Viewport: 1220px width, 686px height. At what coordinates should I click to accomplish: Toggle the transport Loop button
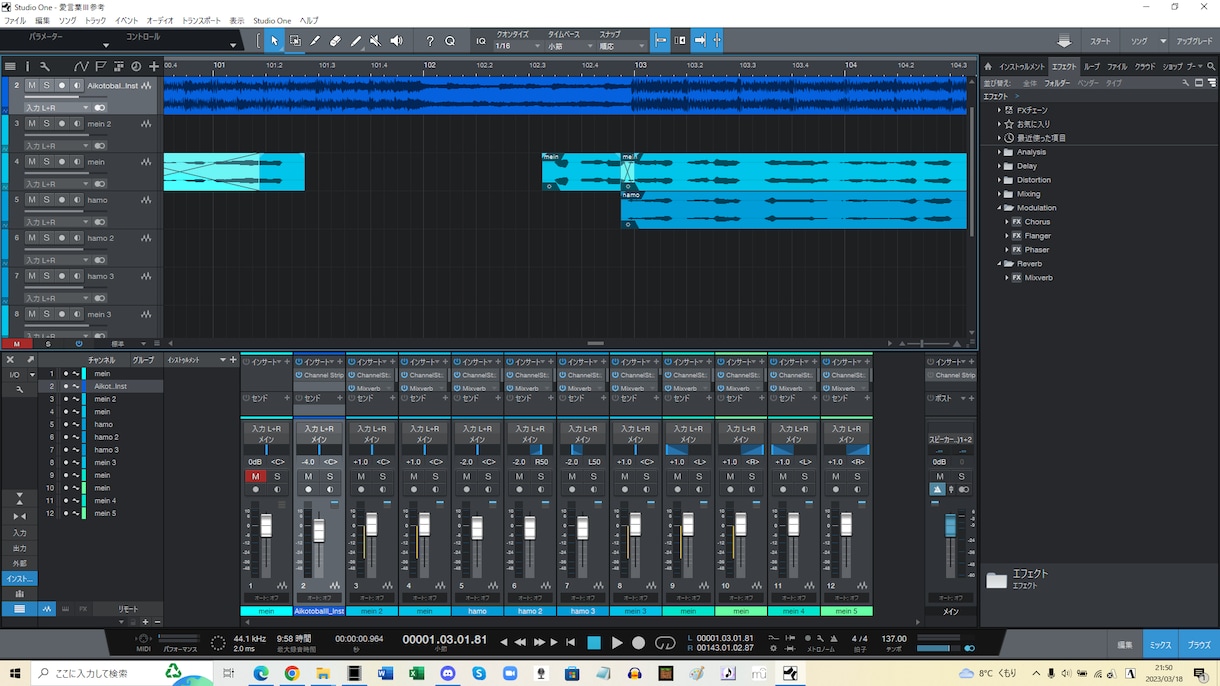[665, 643]
